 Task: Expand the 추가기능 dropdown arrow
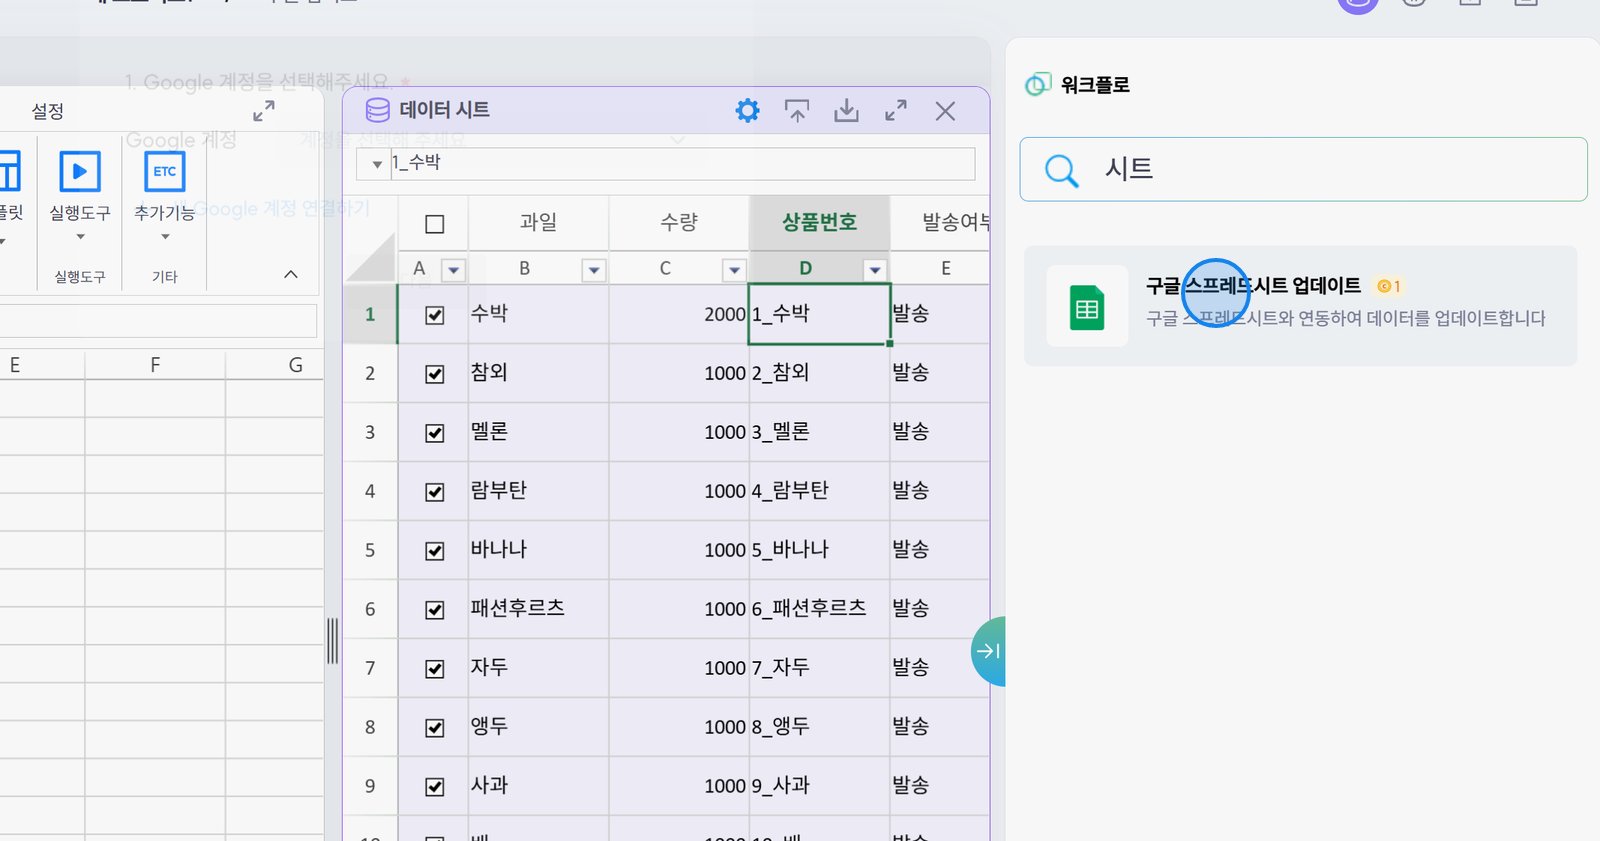point(165,237)
